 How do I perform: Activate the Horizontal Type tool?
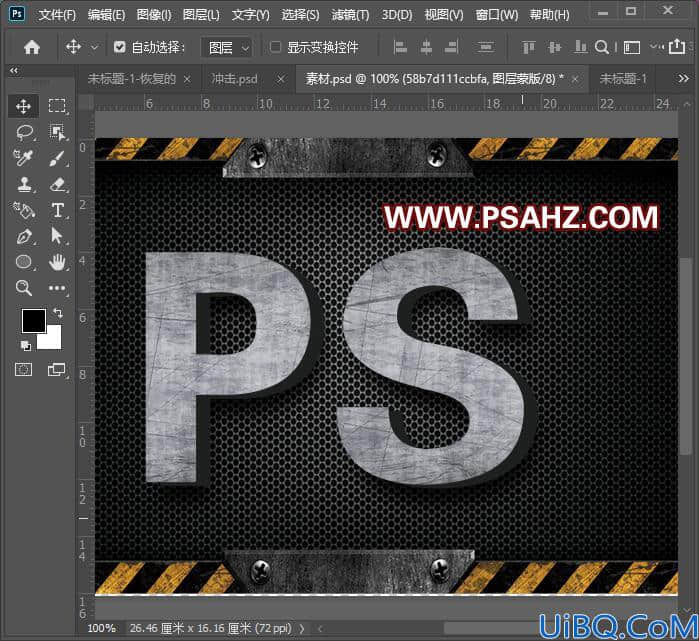point(58,210)
